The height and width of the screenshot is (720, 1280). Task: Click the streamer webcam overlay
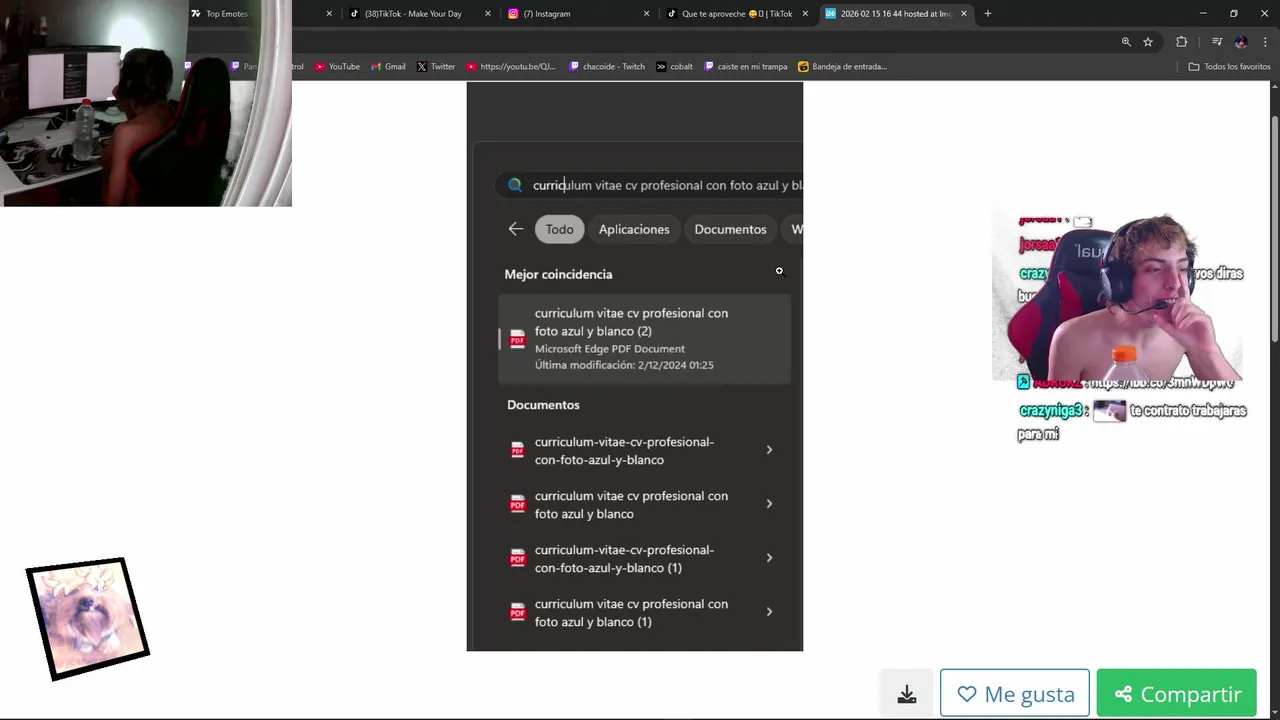tap(1117, 296)
